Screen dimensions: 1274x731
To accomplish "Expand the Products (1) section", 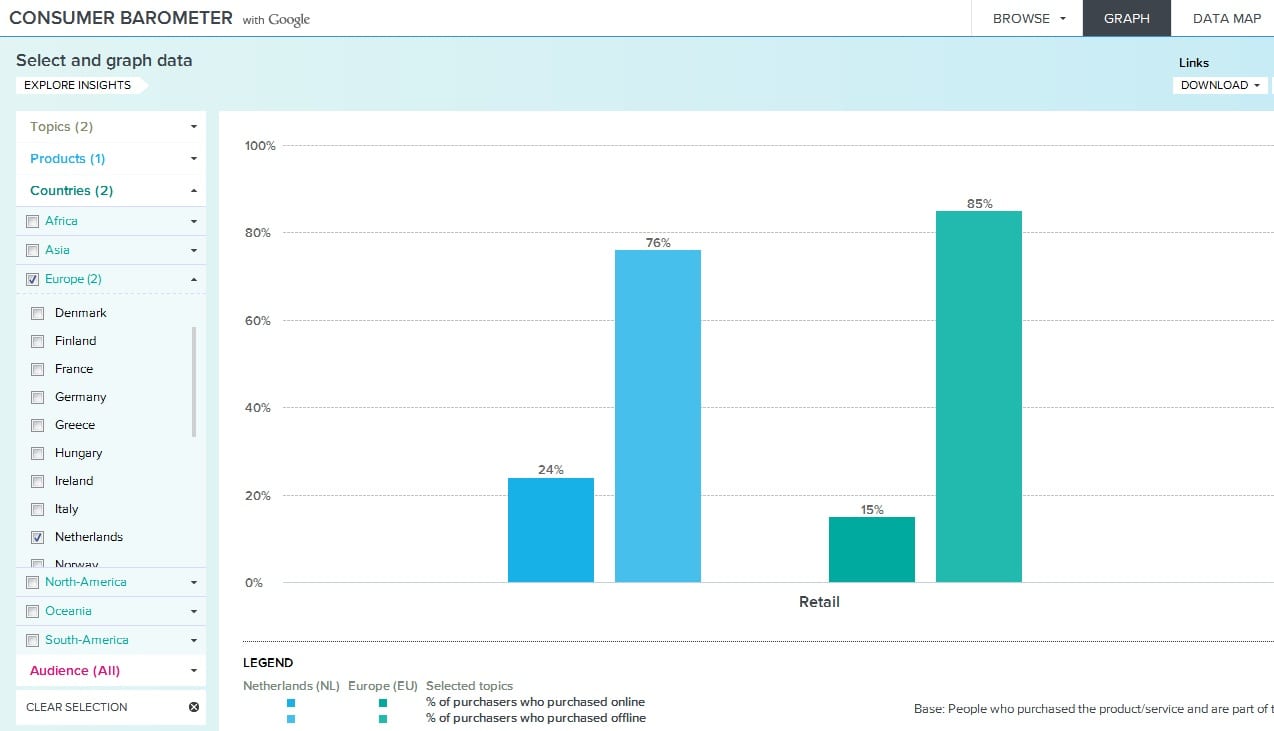I will (110, 158).
